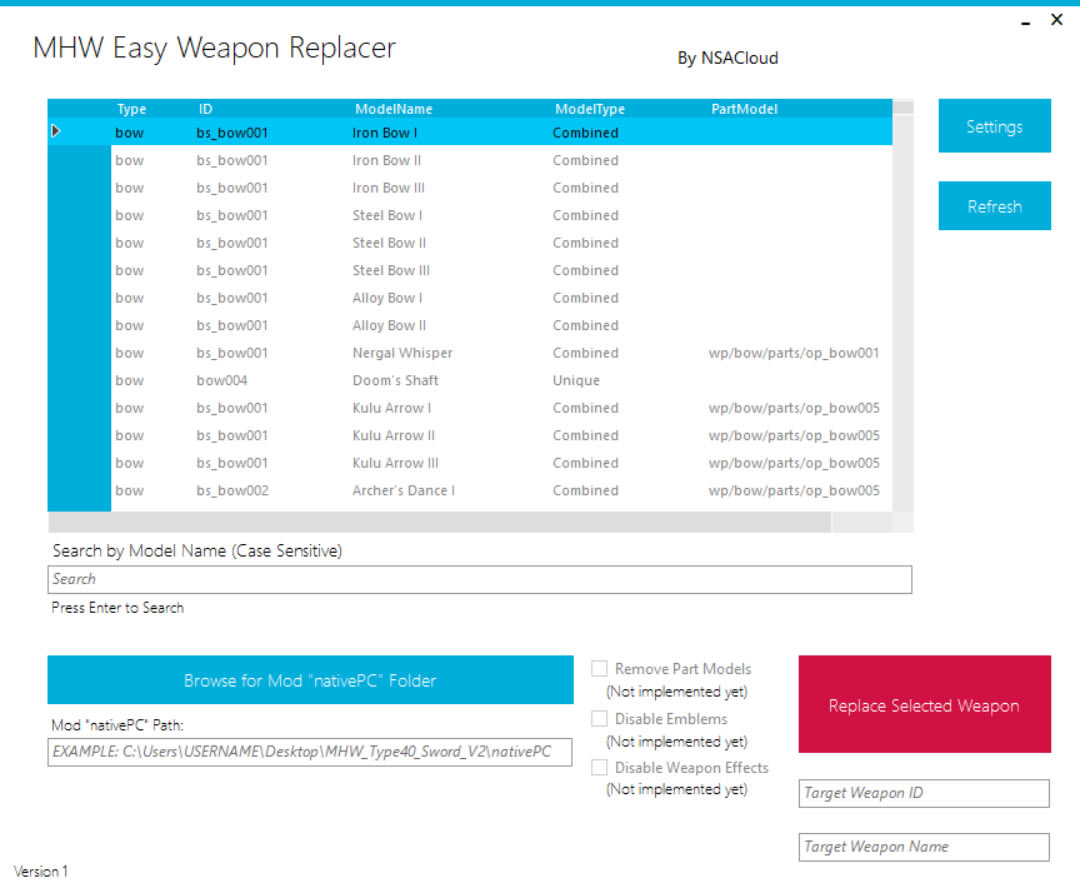
Task: Minimize the Weapon Replacer window
Action: 1025,21
